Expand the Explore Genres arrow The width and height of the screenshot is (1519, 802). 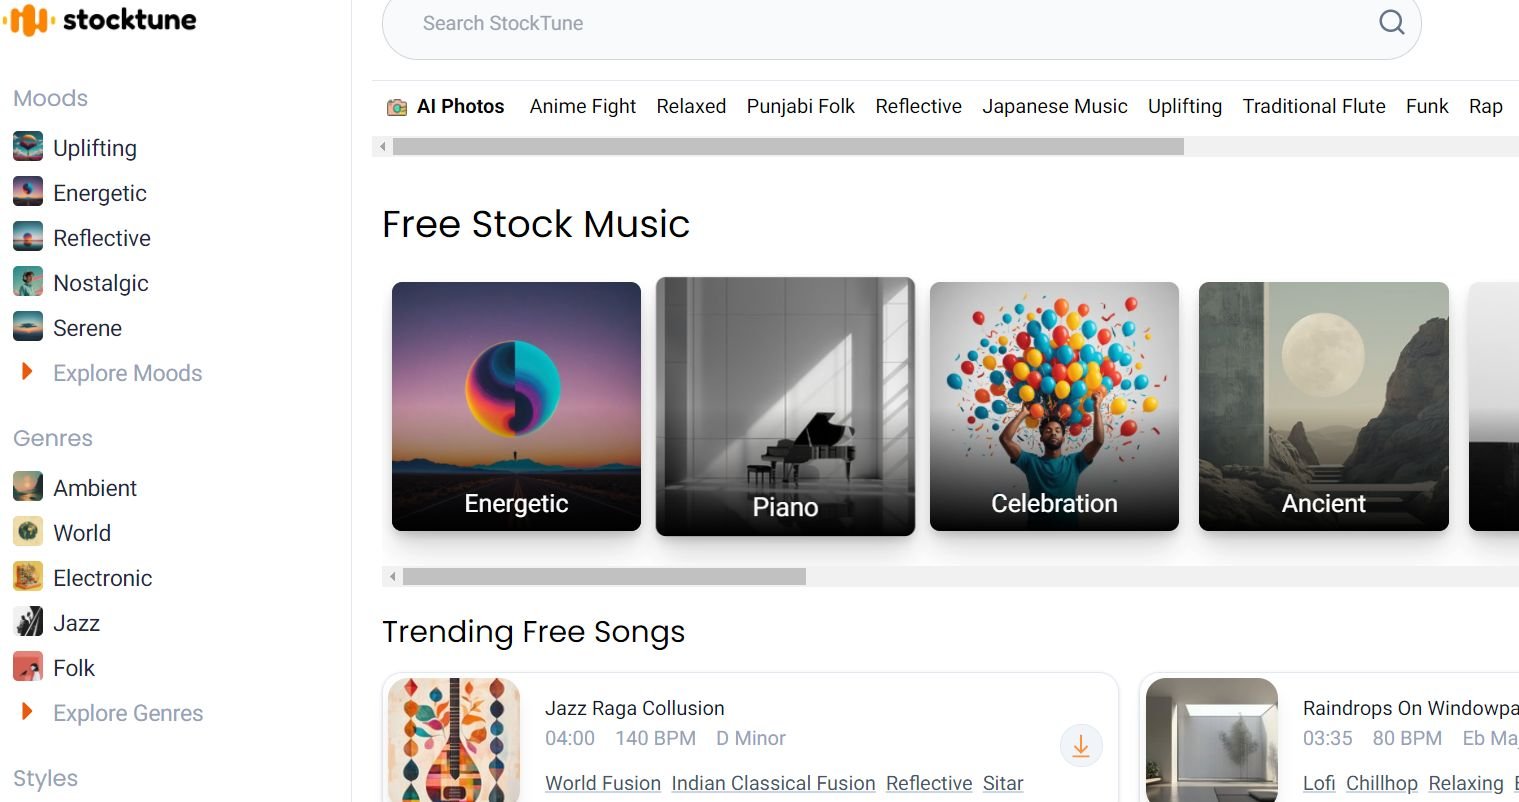tap(27, 712)
